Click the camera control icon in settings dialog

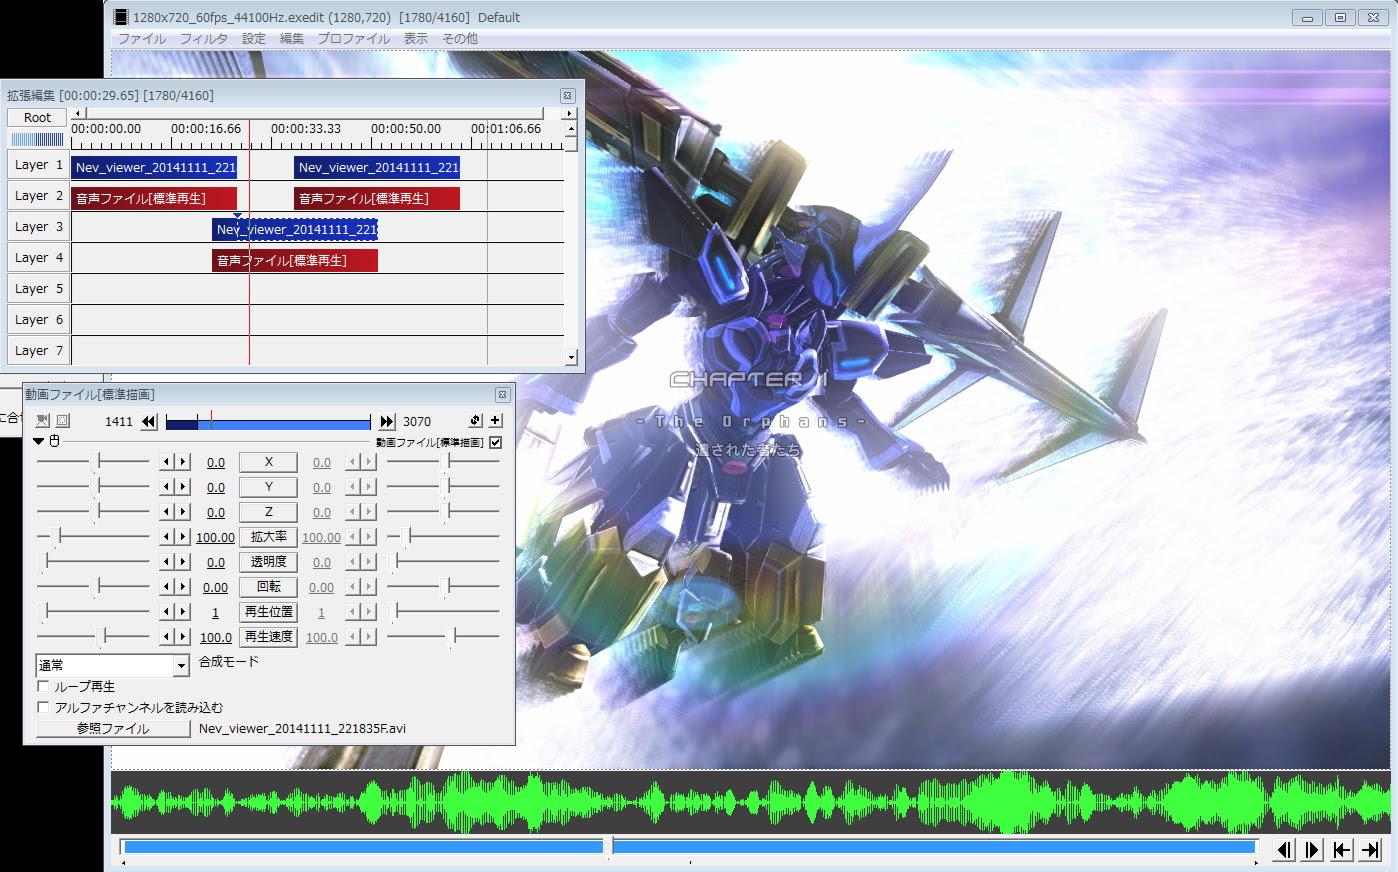coord(42,421)
